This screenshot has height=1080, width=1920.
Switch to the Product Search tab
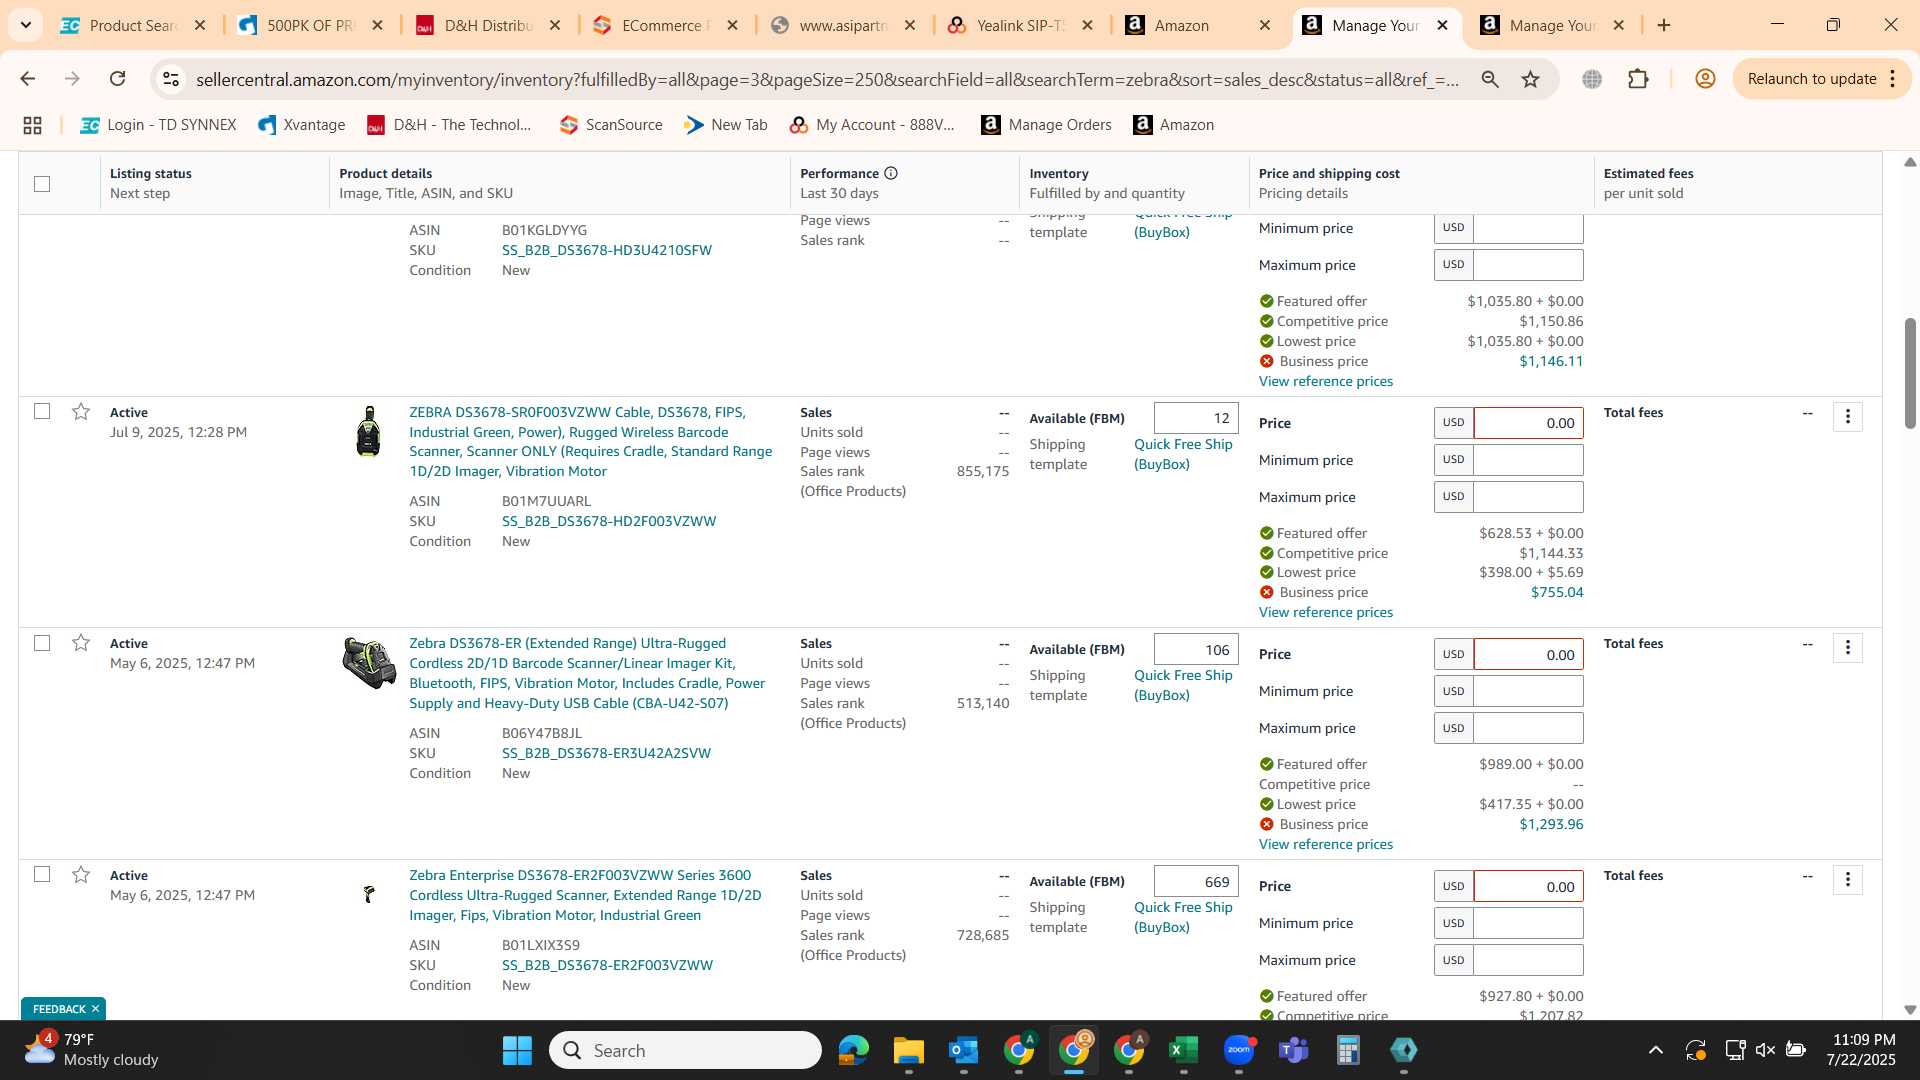pyautogui.click(x=134, y=26)
